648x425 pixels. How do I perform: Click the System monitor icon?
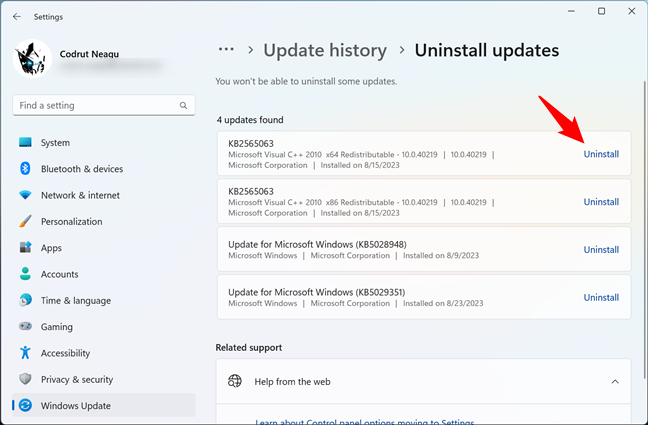25,142
